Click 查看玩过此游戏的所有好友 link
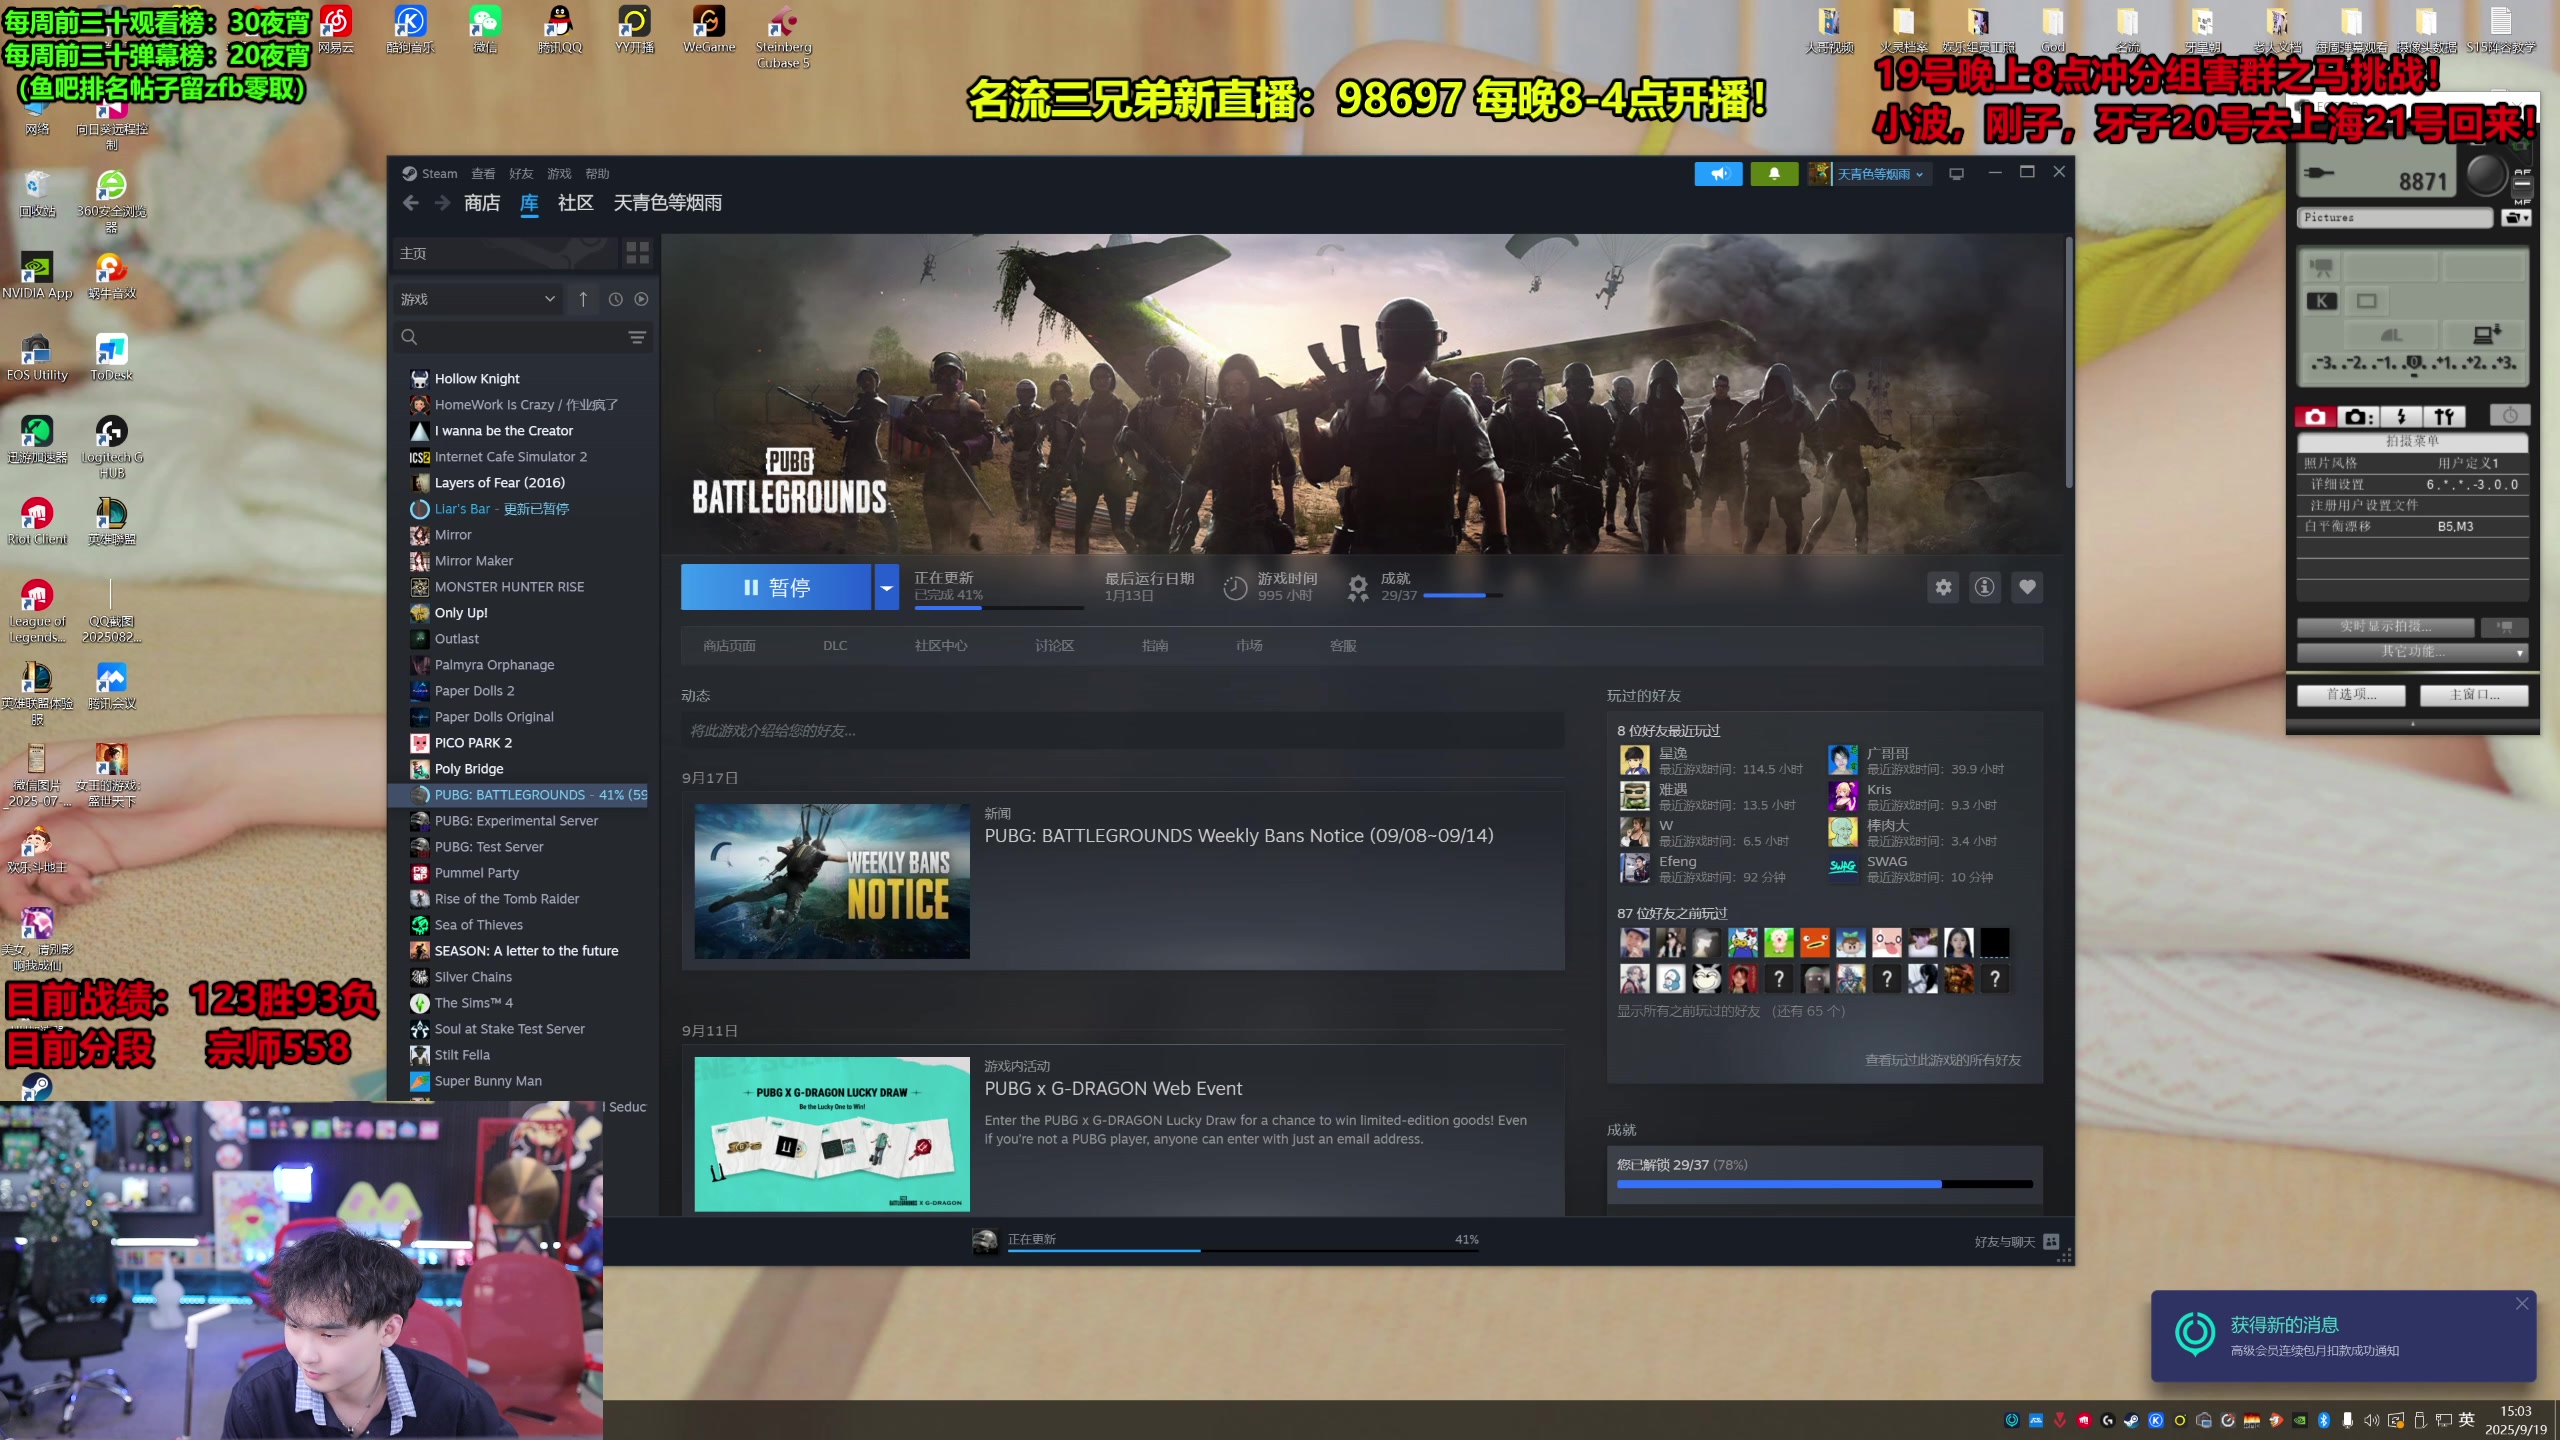This screenshot has width=2560, height=1440. 1943,1060
